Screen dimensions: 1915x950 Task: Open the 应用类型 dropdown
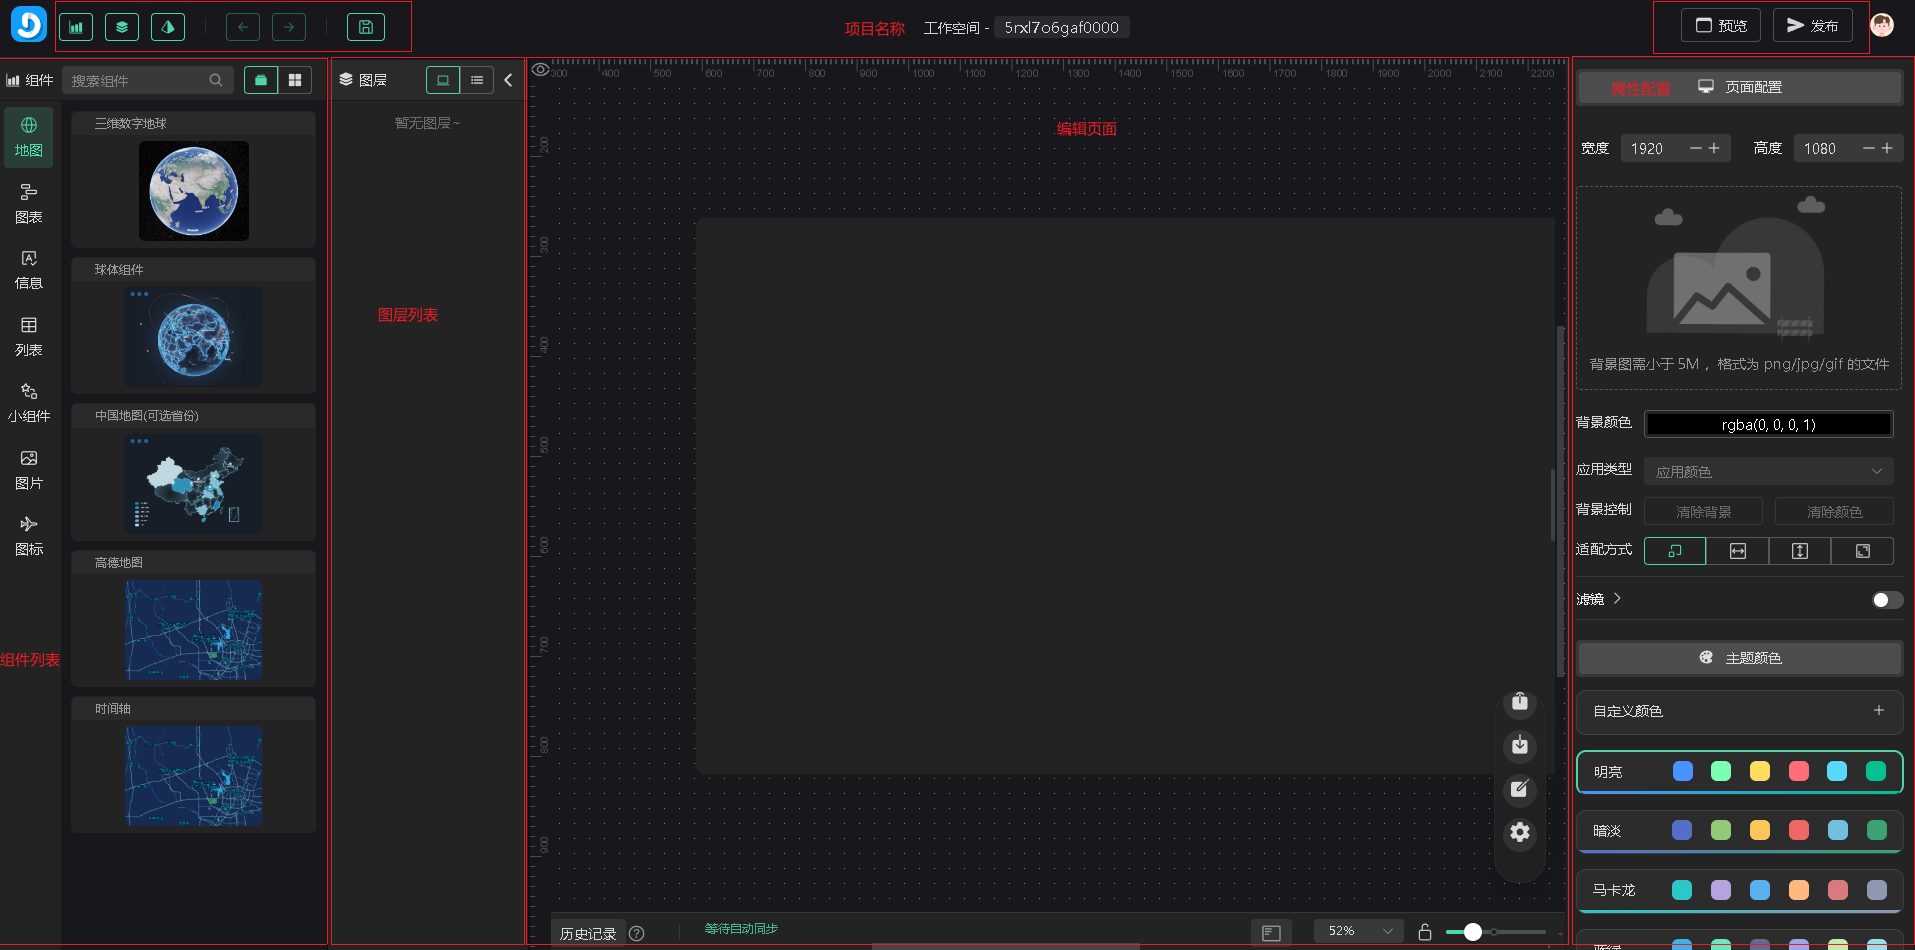(1768, 471)
